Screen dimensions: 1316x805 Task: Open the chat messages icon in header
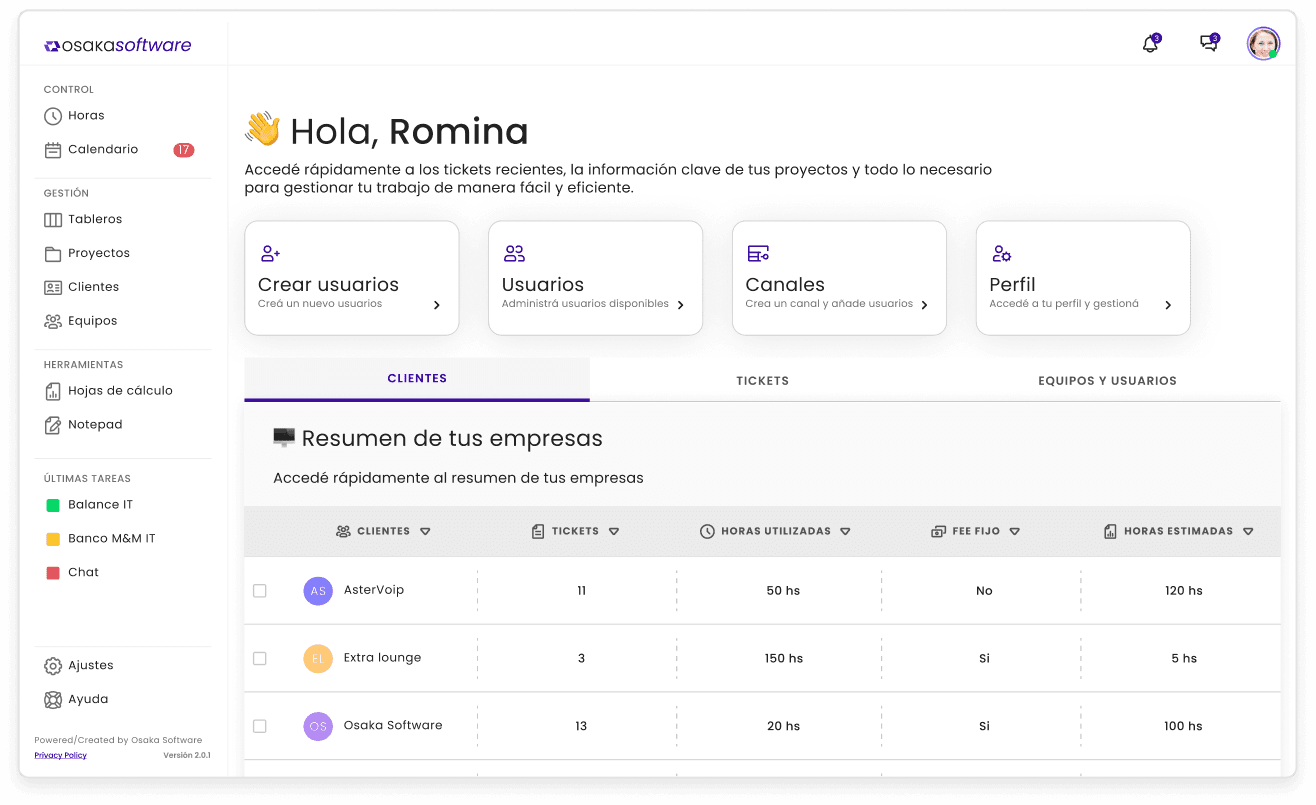[1209, 44]
